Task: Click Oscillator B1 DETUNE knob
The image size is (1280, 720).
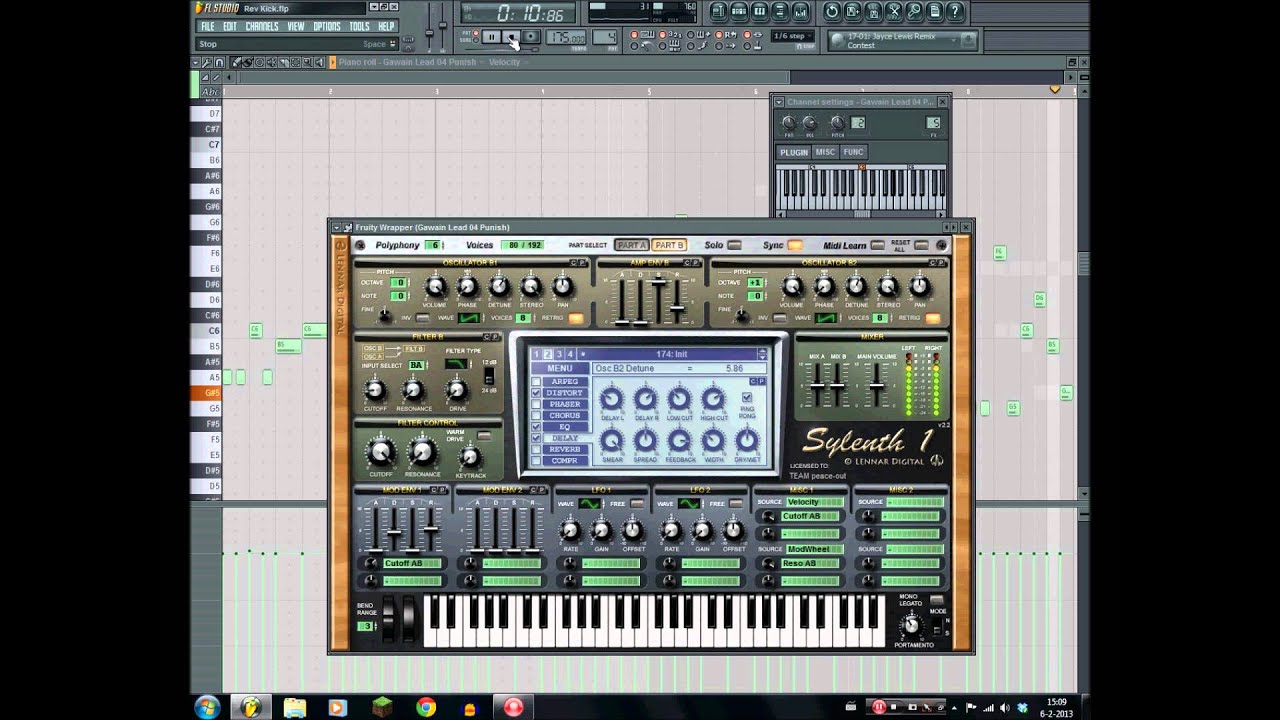Action: click(499, 287)
